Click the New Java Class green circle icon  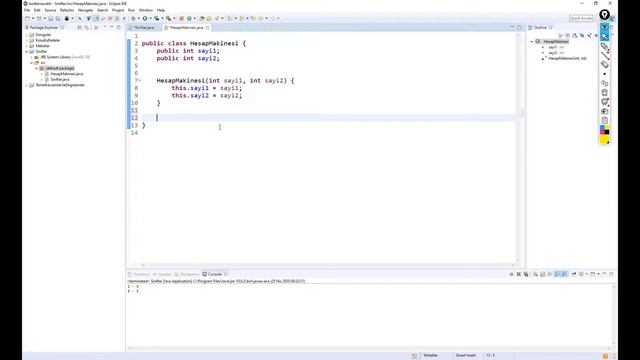click(189, 18)
